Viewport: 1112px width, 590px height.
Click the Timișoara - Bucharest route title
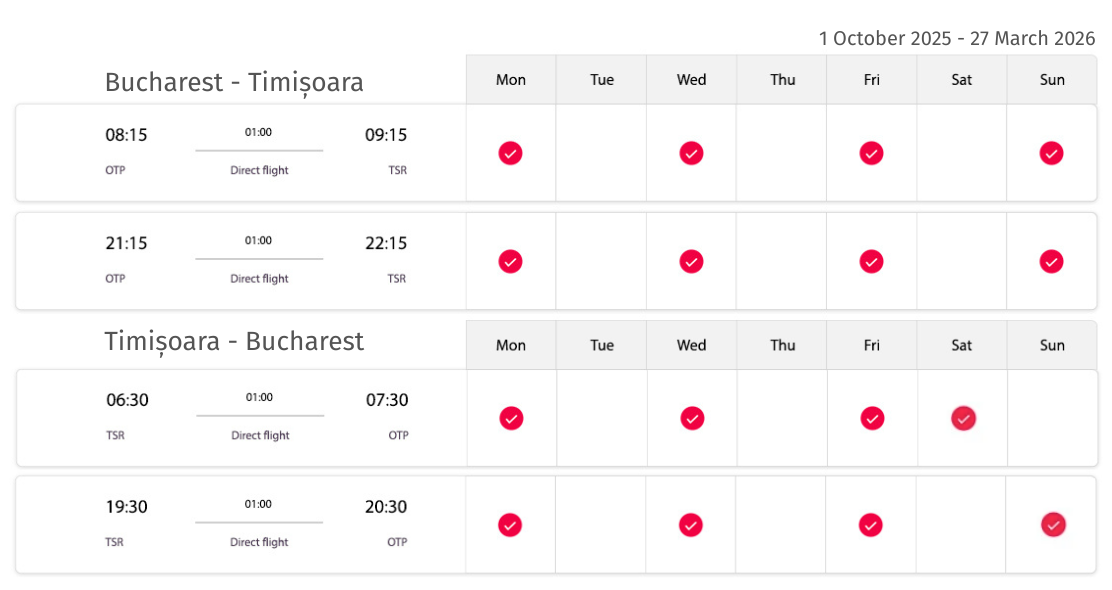234,342
